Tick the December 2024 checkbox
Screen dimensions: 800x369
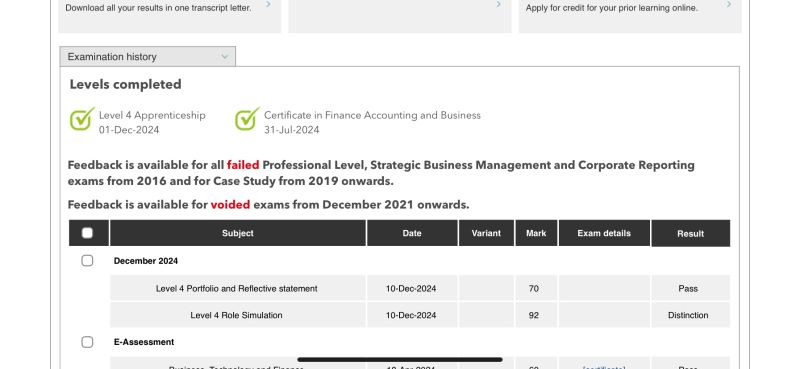[x=87, y=261]
